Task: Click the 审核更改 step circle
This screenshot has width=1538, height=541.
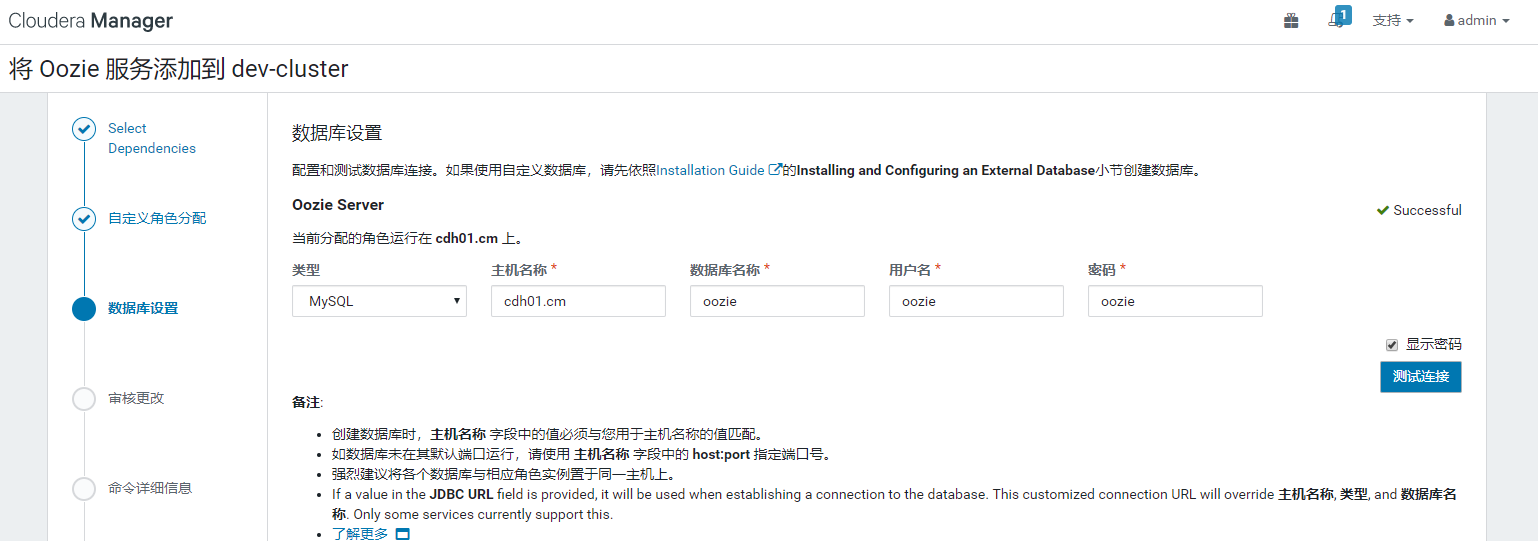Action: 84,399
